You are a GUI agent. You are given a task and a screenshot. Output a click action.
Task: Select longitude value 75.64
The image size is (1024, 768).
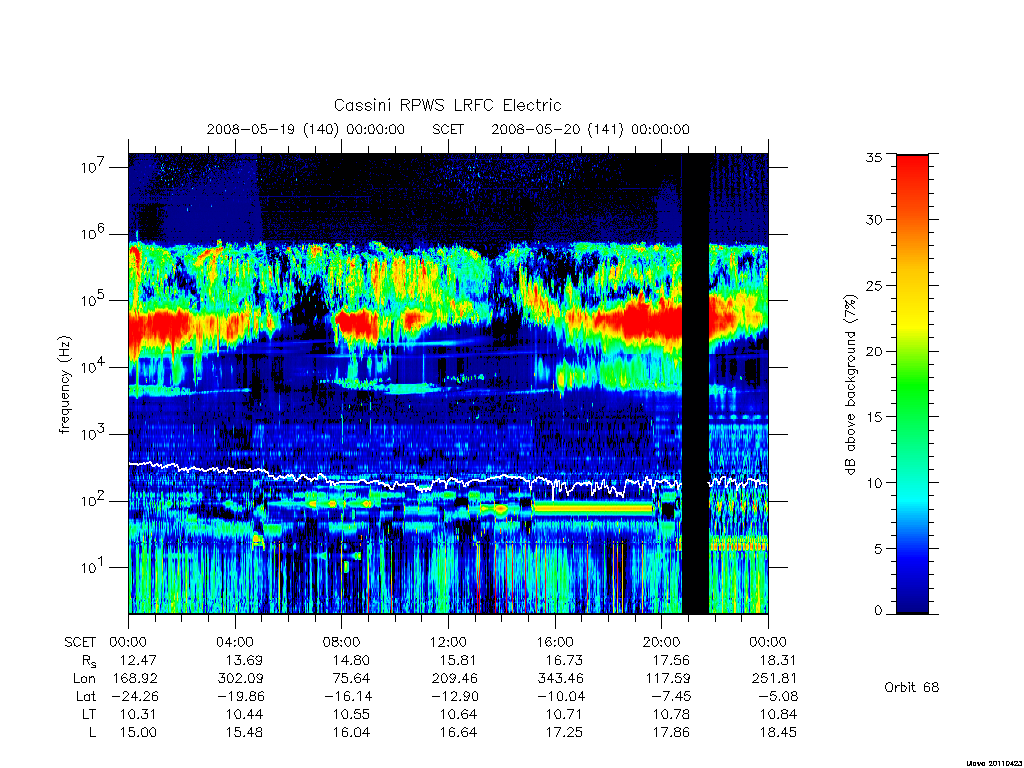tap(351, 679)
